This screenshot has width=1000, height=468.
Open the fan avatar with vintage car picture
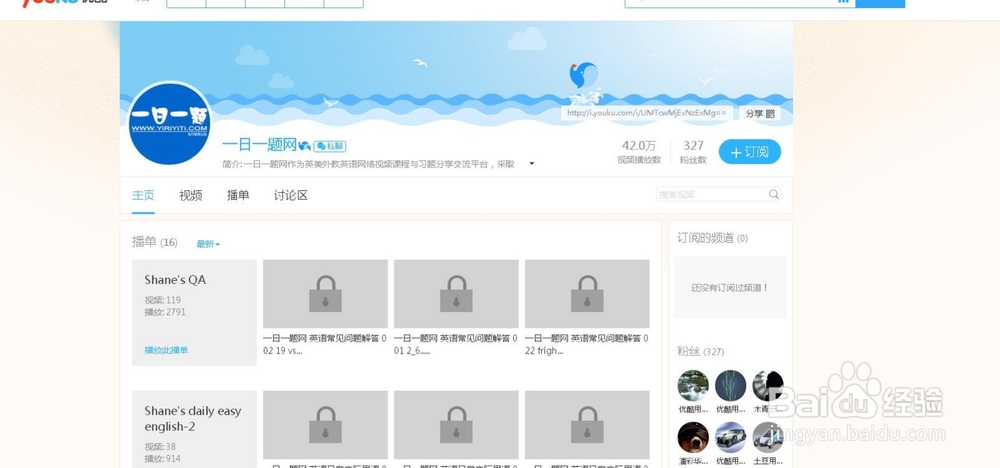[731, 437]
